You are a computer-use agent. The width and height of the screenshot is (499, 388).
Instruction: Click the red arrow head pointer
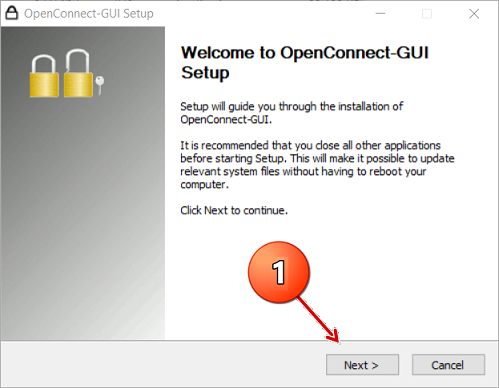point(333,337)
